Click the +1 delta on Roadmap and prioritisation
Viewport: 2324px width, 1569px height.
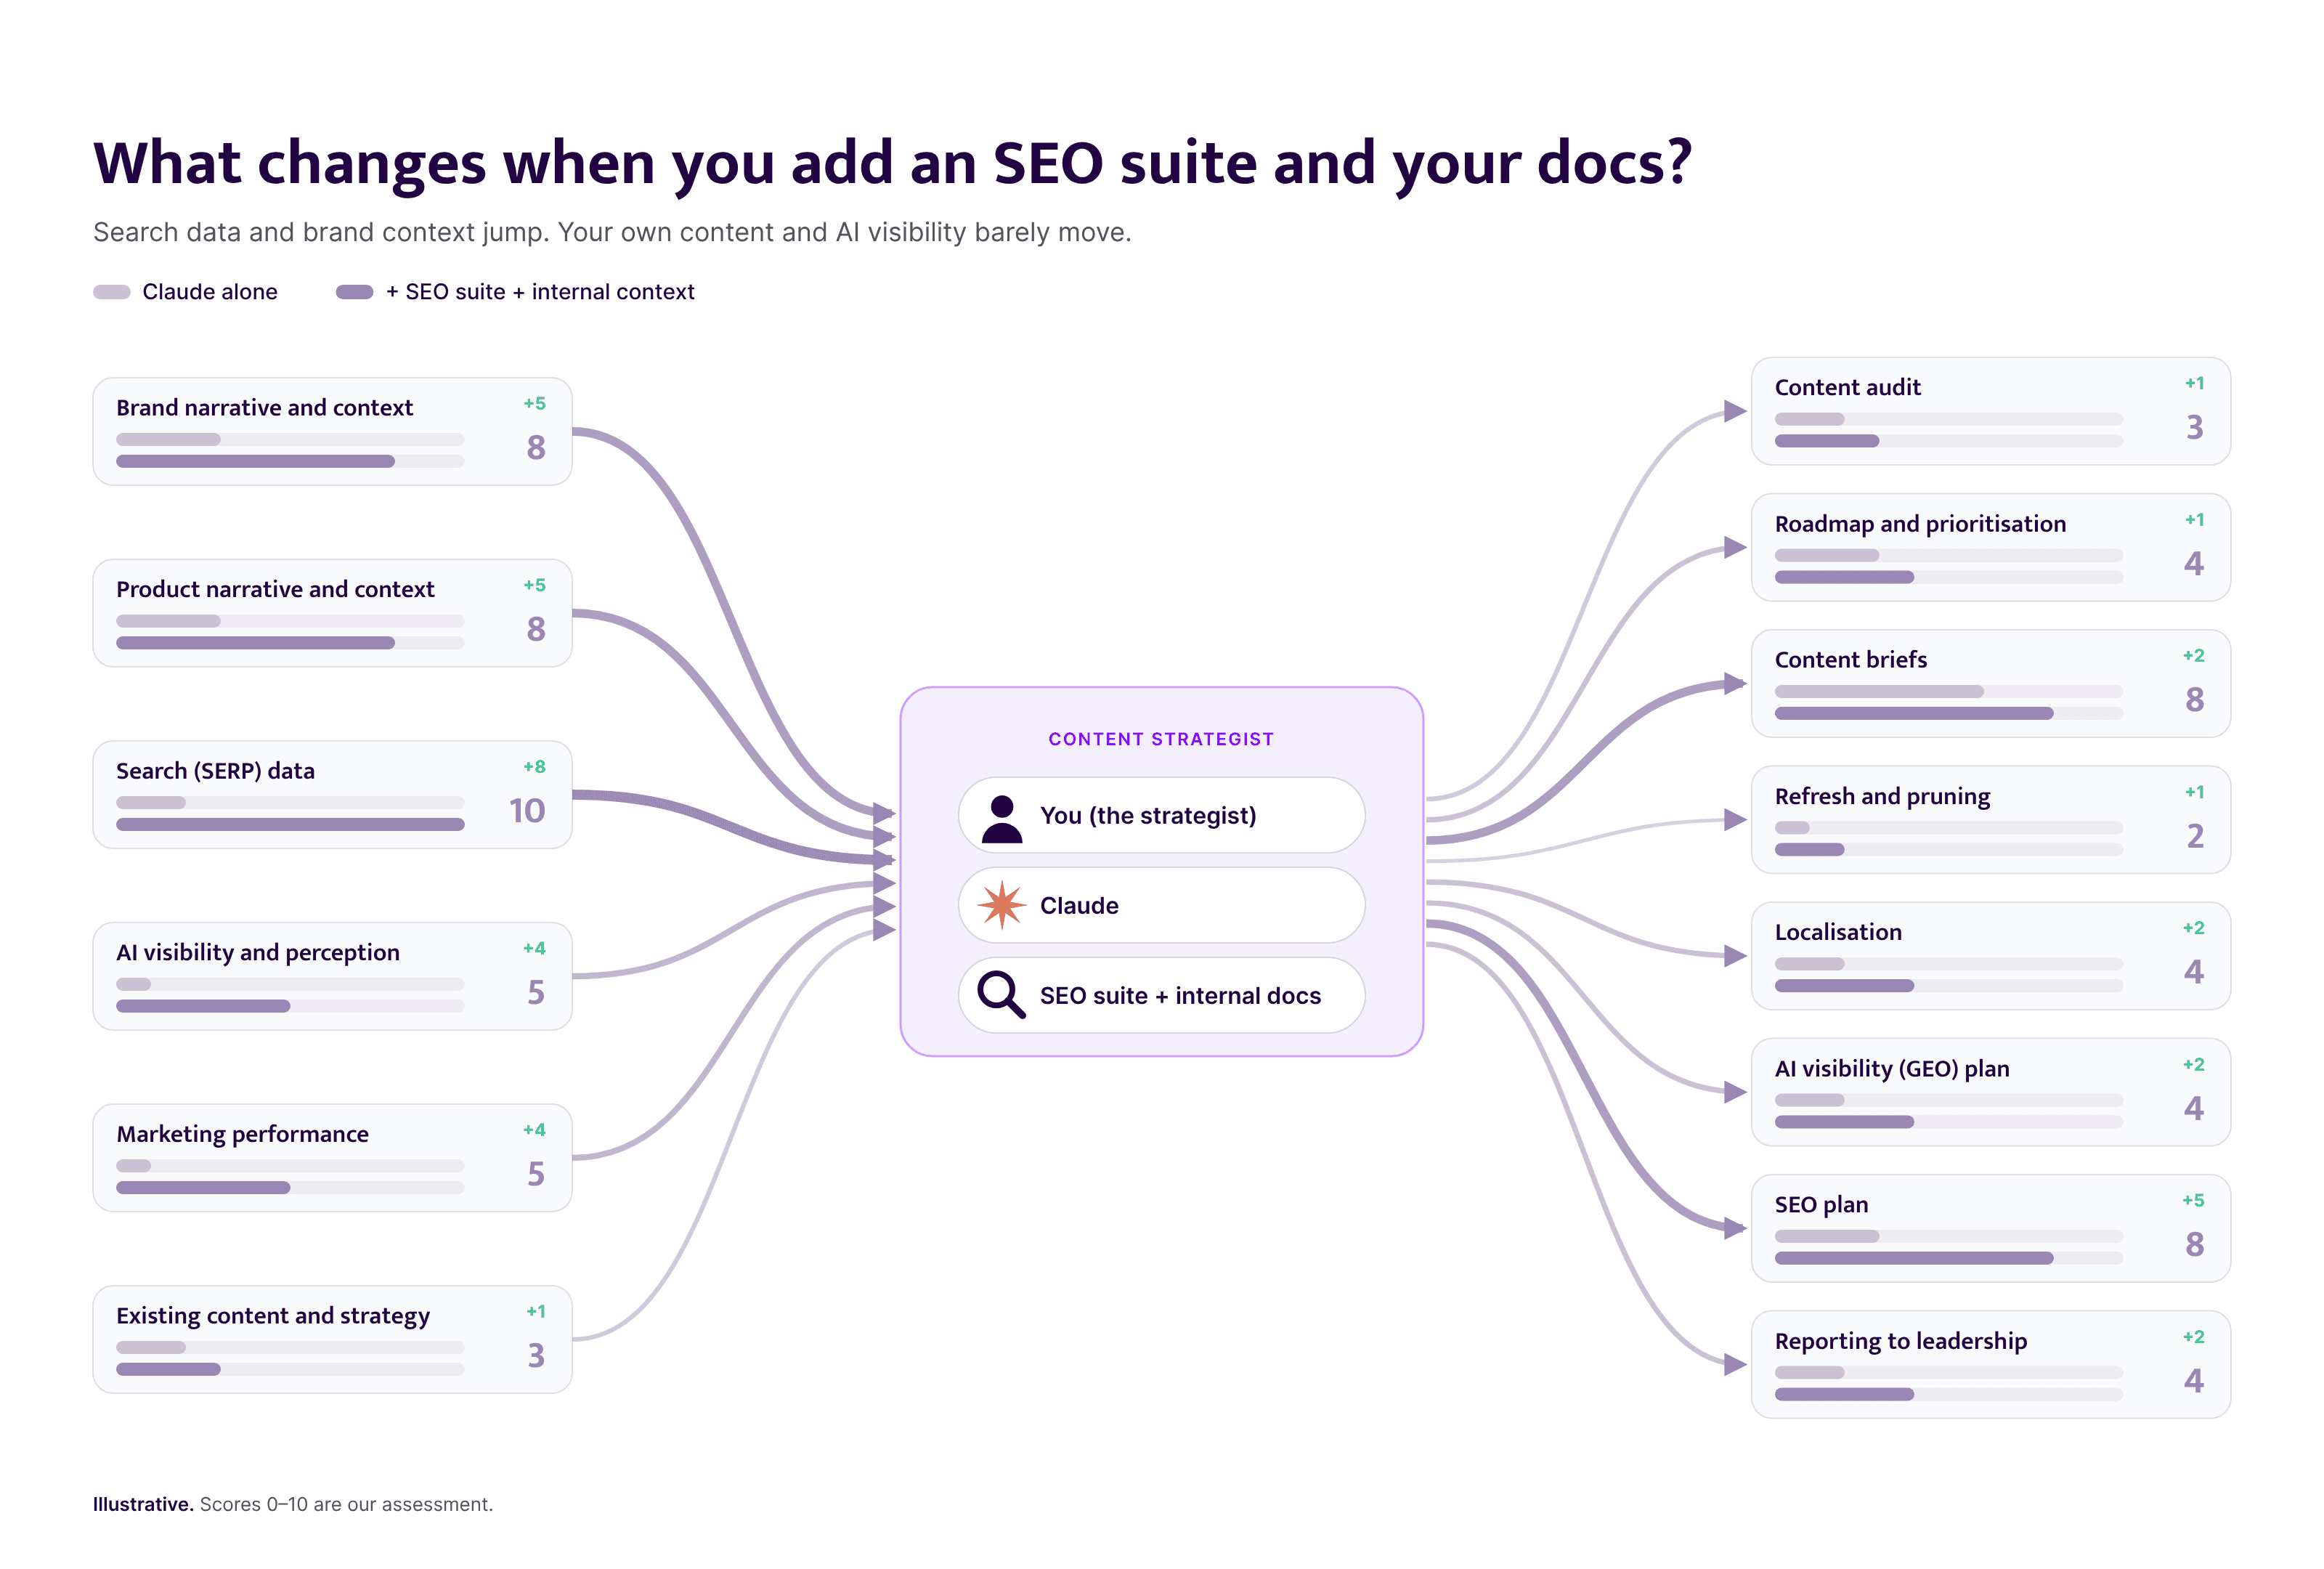2194,520
